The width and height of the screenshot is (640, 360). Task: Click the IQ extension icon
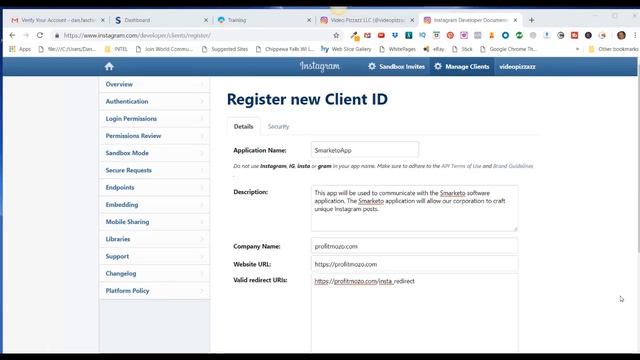(x=422, y=36)
